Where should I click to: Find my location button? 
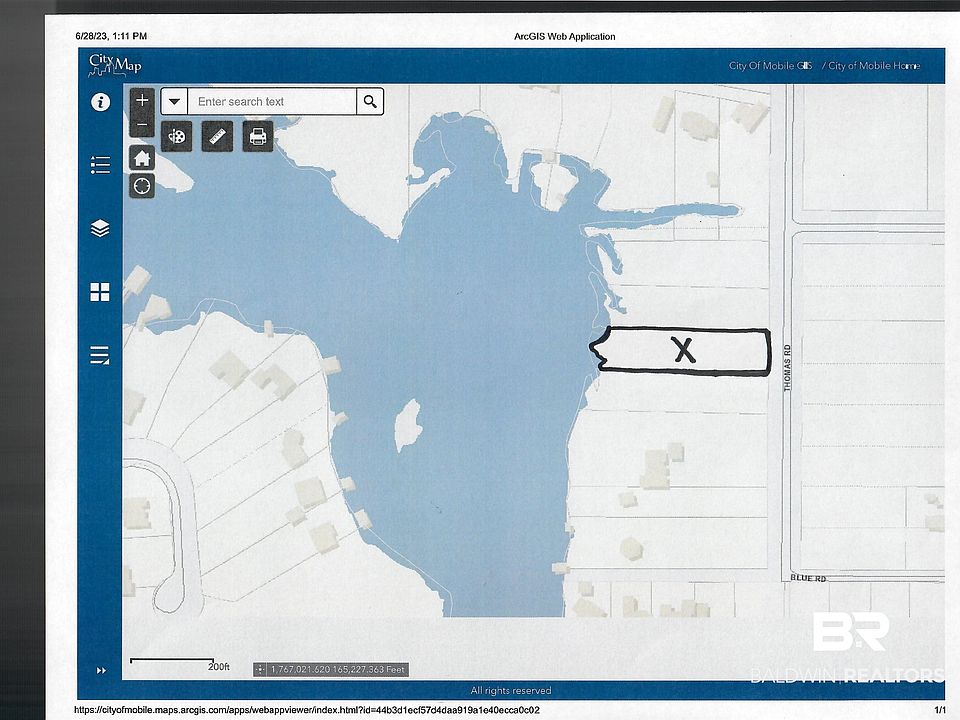[x=142, y=186]
